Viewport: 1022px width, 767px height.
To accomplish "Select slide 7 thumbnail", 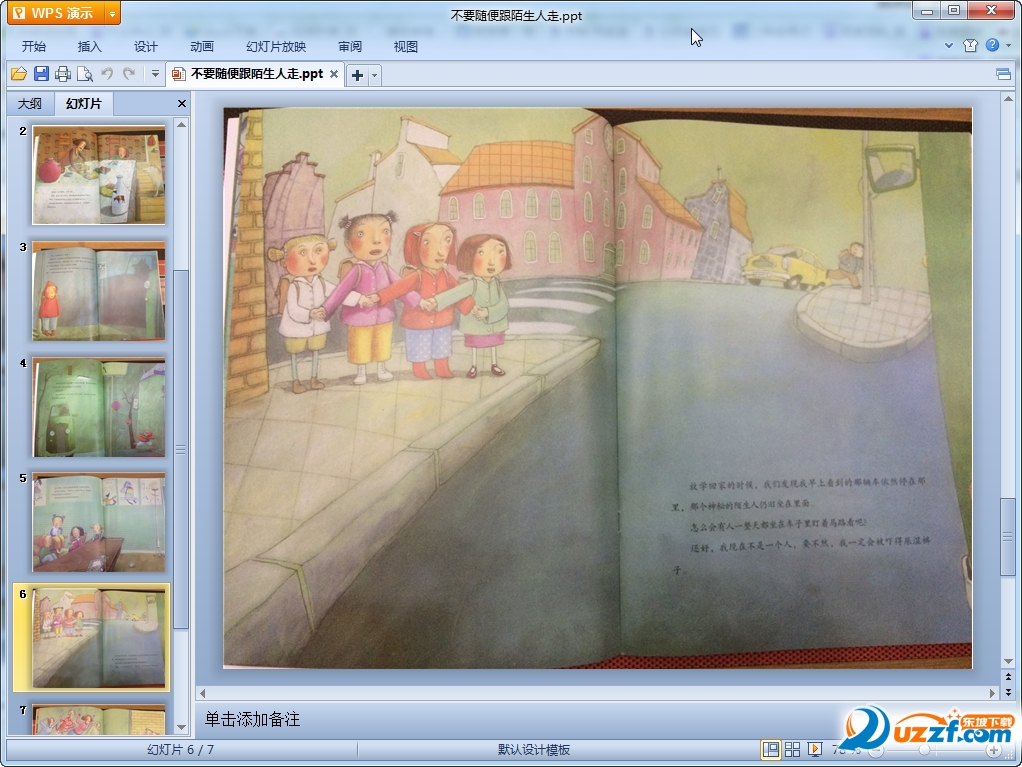I will click(99, 719).
